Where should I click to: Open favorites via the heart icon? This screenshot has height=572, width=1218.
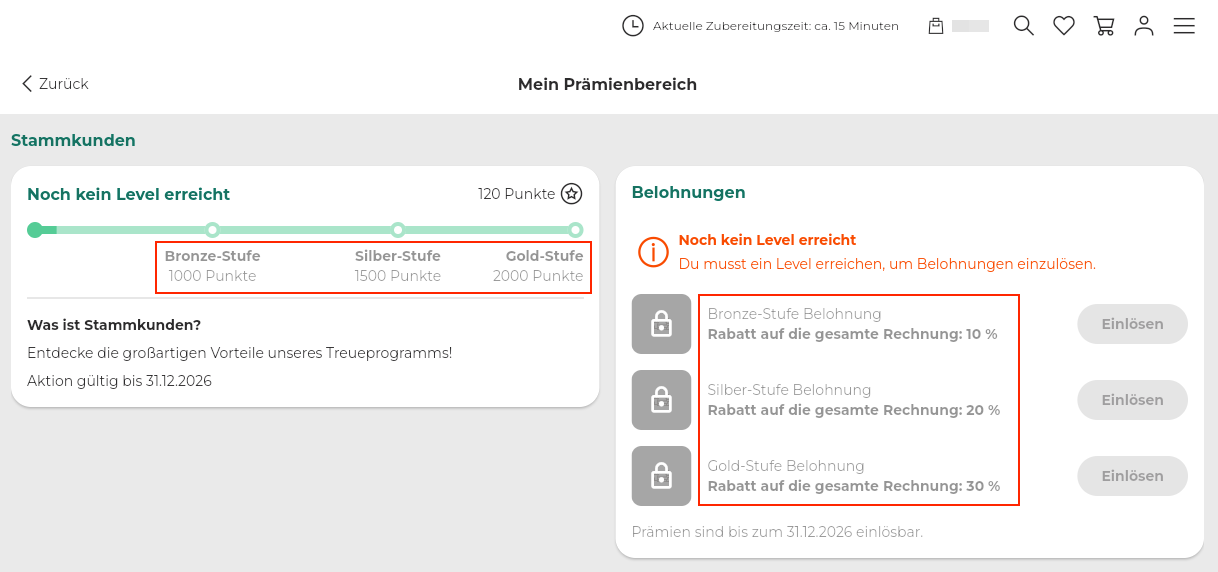(x=1064, y=26)
